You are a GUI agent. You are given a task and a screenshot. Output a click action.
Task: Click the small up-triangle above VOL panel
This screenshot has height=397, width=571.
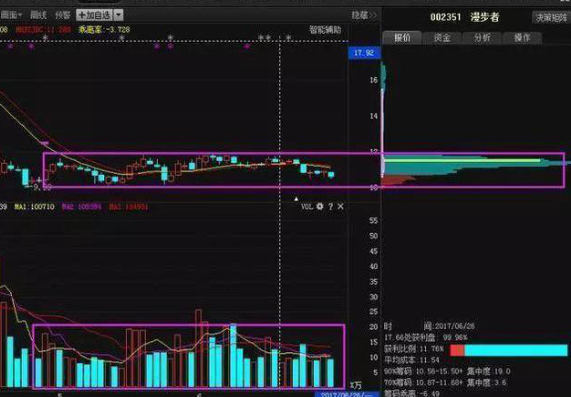[x=296, y=199]
